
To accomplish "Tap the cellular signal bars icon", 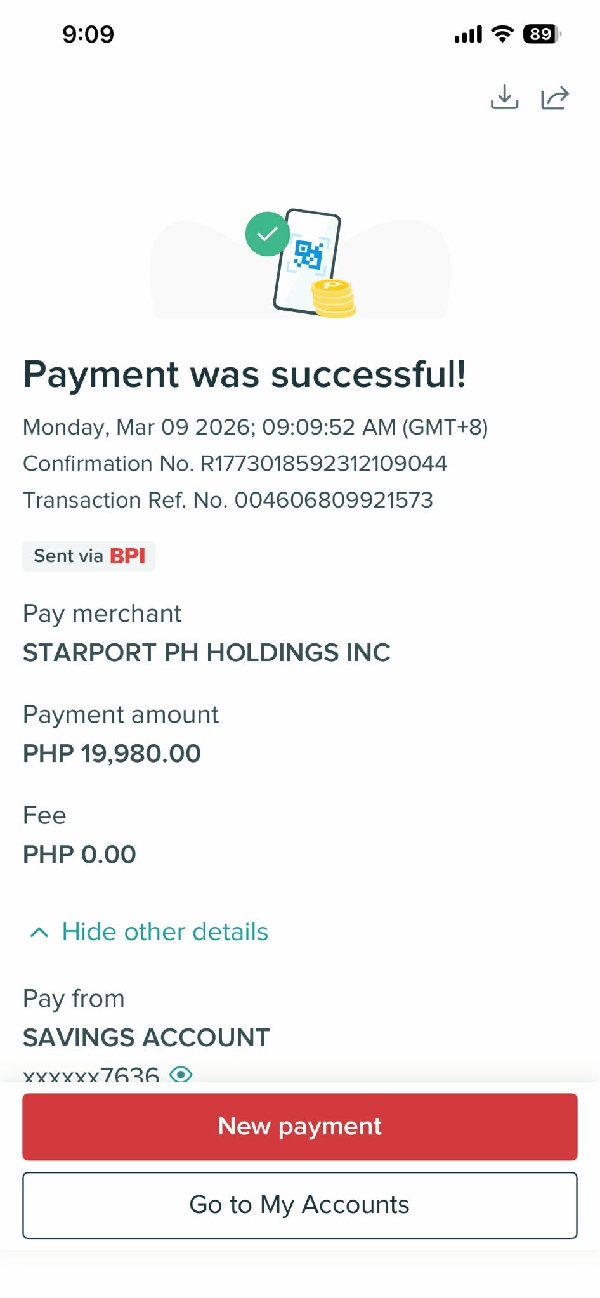I will coord(467,35).
